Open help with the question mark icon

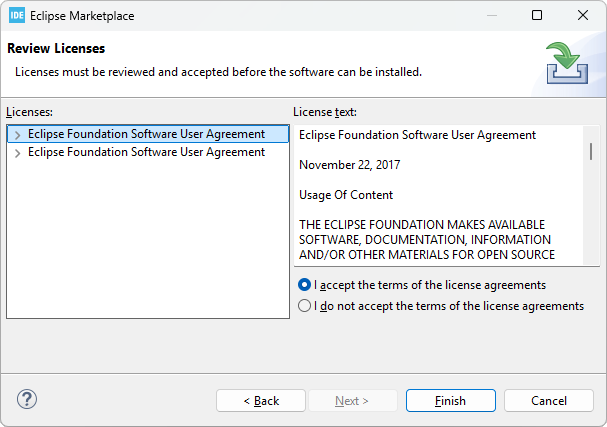coord(27,400)
